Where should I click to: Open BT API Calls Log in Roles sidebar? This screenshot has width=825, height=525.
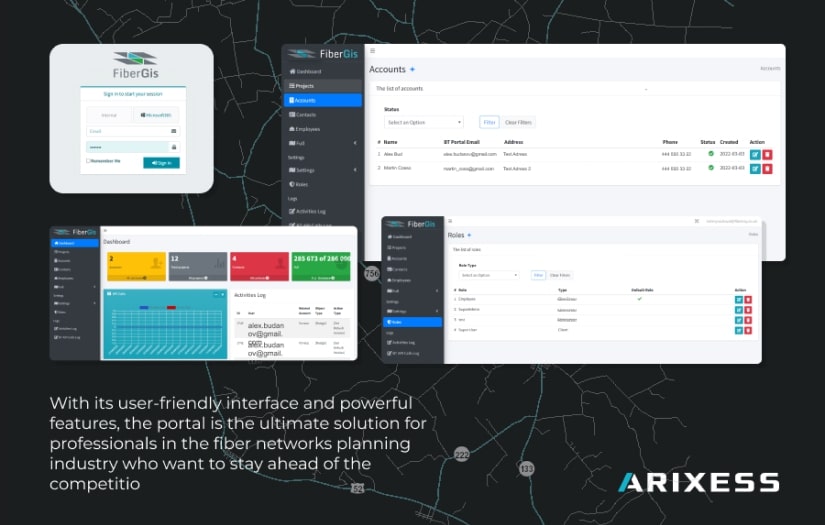click(412, 354)
